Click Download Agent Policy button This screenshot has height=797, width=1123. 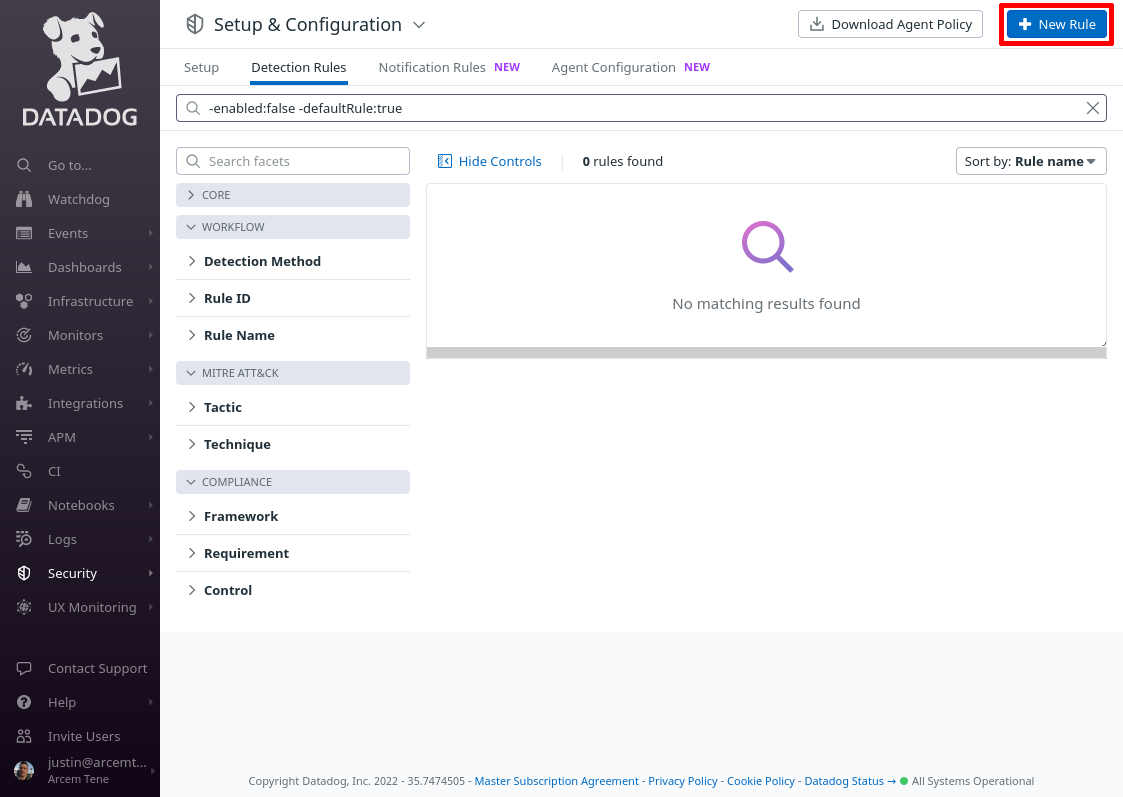890,24
